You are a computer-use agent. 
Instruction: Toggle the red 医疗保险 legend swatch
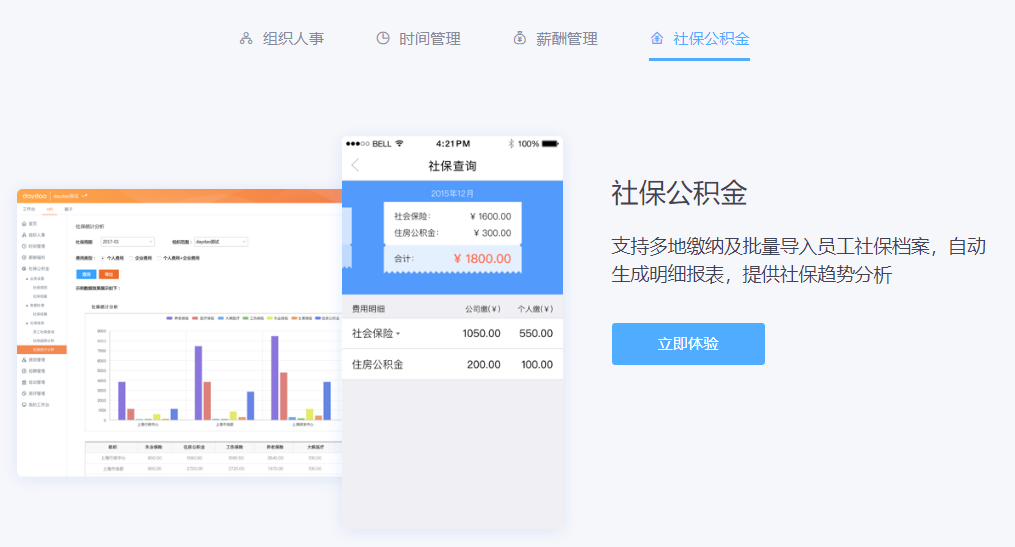click(195, 318)
